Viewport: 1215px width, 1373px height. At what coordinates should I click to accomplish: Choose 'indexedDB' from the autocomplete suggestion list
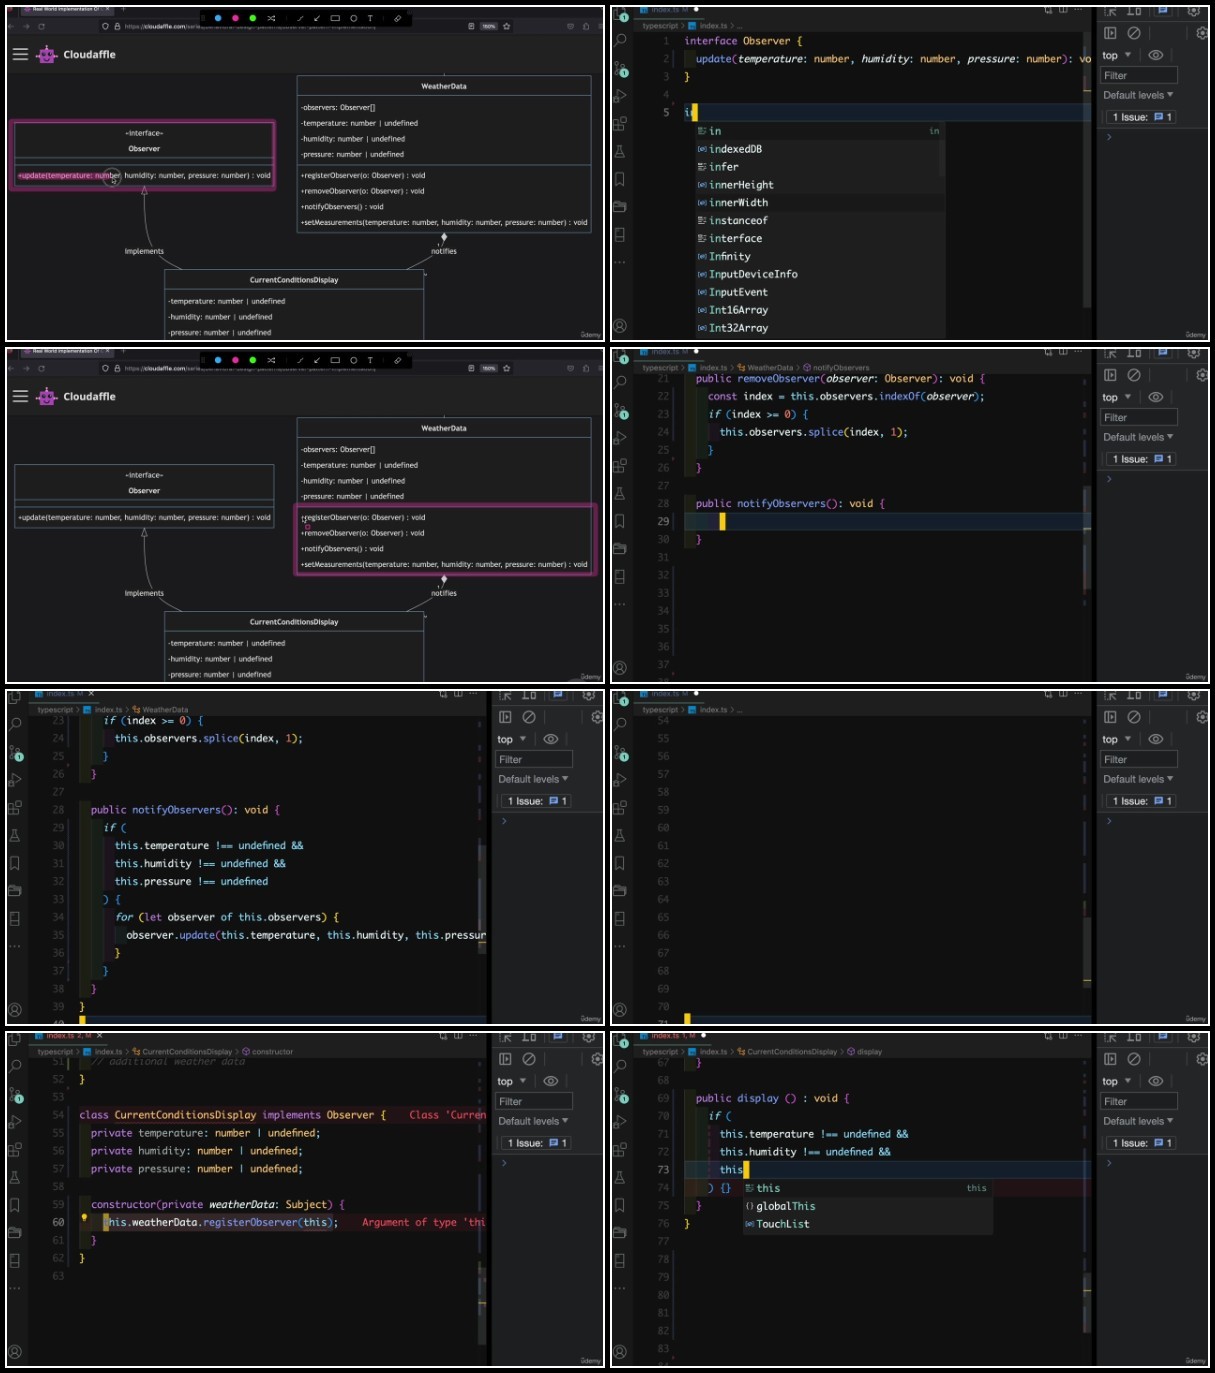pyautogui.click(x=820, y=149)
